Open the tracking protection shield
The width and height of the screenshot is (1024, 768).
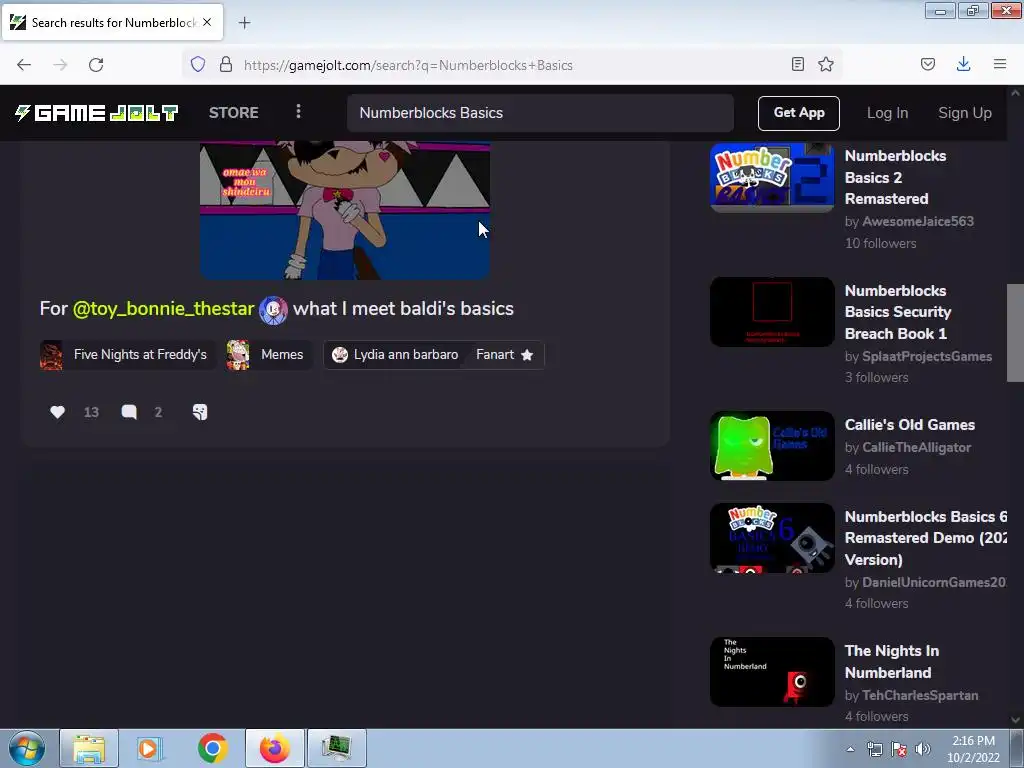point(198,64)
